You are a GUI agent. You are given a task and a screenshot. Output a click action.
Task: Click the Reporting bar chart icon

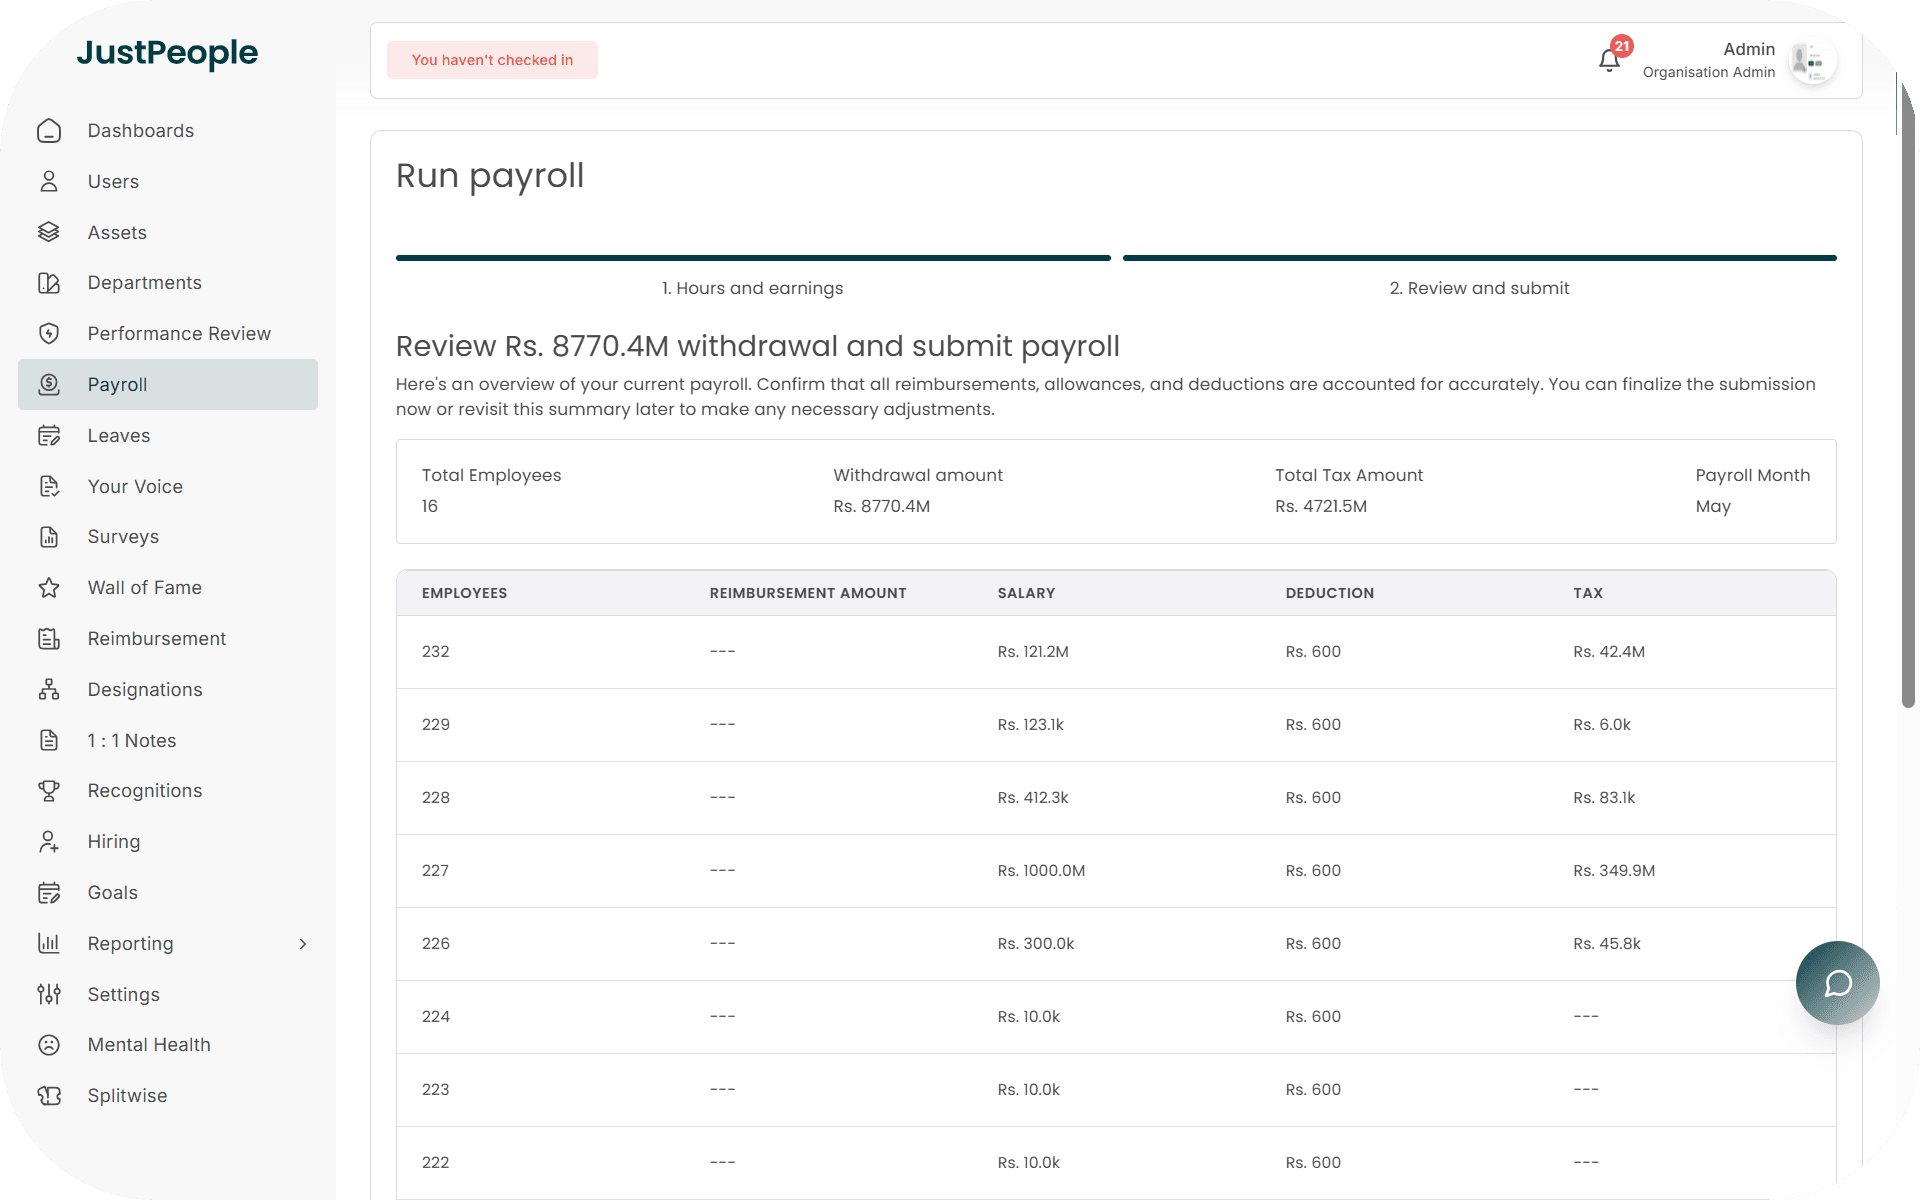(49, 944)
